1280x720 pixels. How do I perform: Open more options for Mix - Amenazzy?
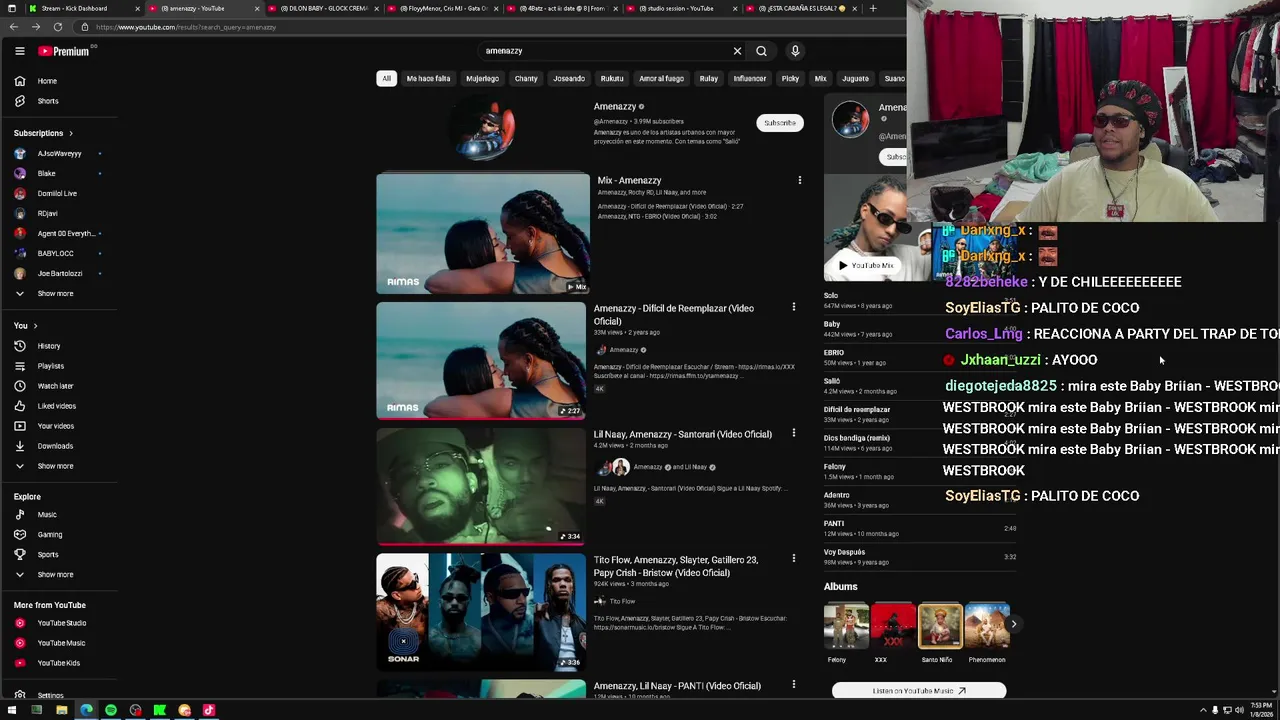799,180
